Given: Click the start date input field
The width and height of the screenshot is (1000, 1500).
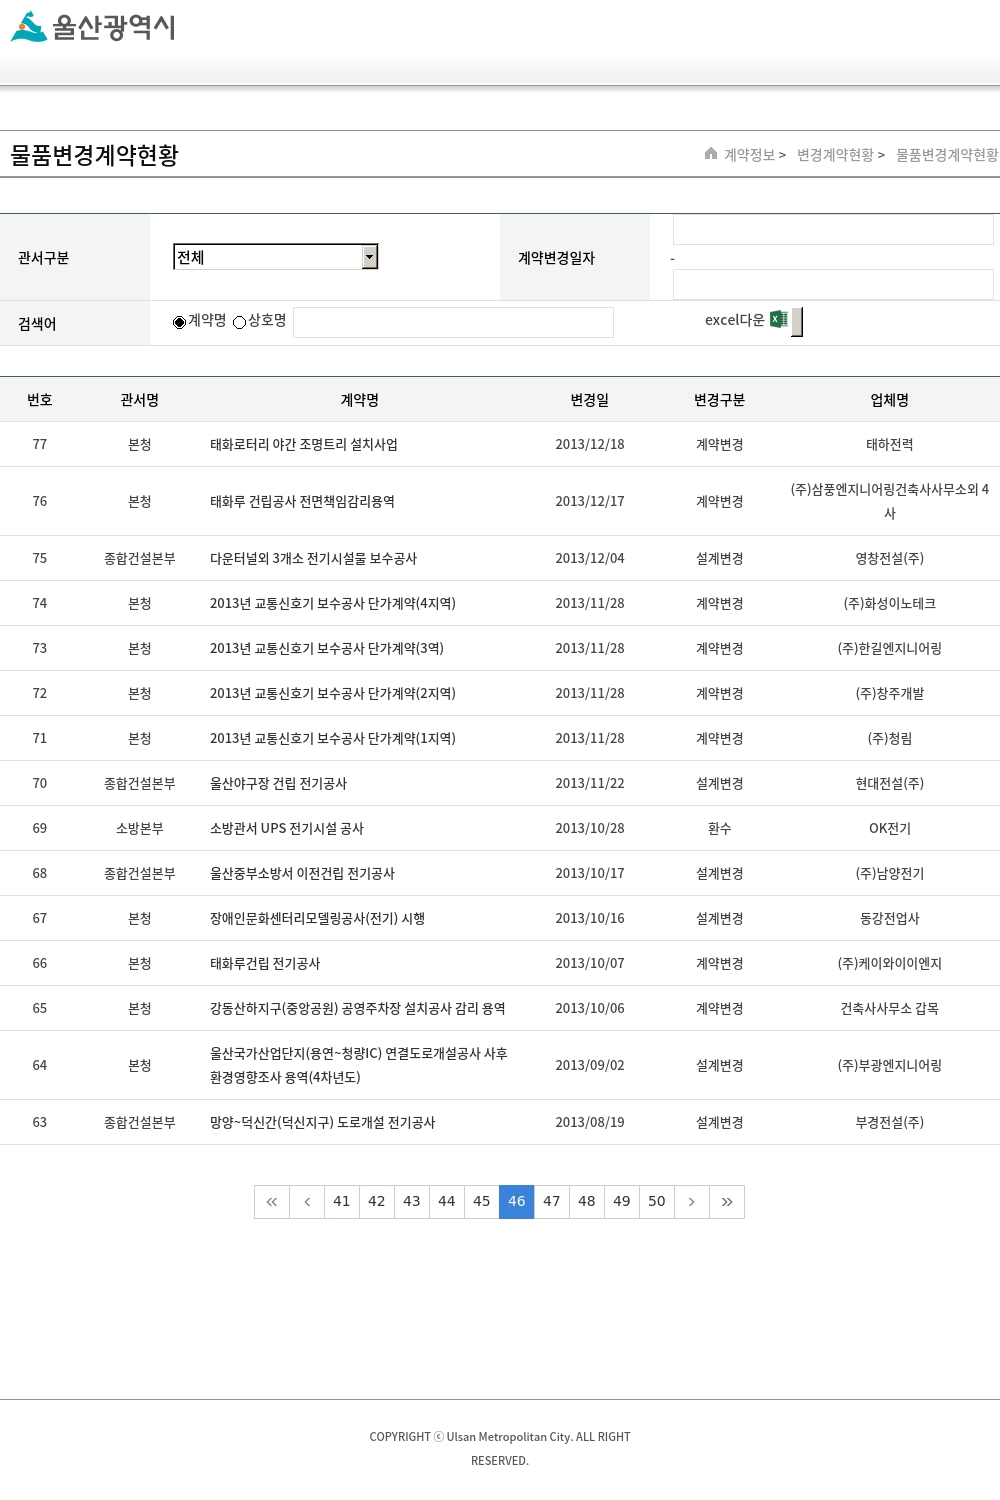Looking at the screenshot, I should click(x=832, y=230).
